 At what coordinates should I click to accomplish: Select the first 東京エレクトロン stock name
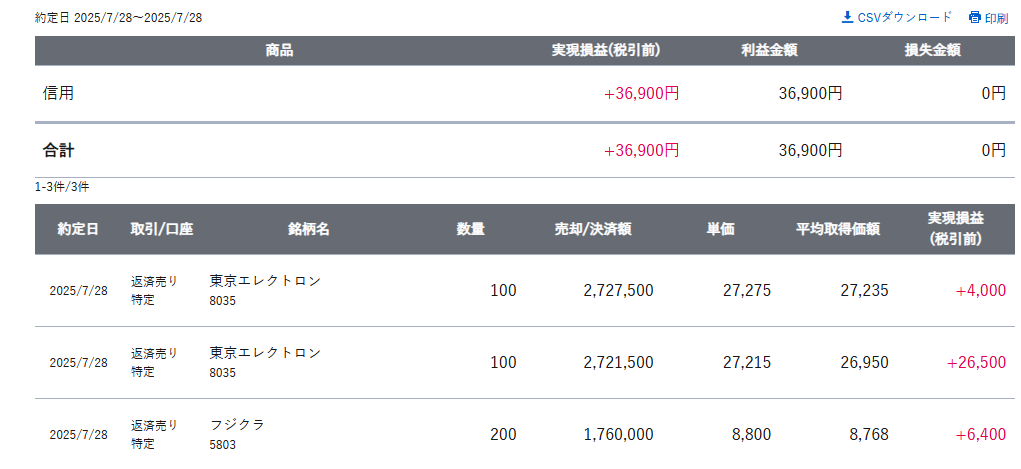(x=266, y=281)
